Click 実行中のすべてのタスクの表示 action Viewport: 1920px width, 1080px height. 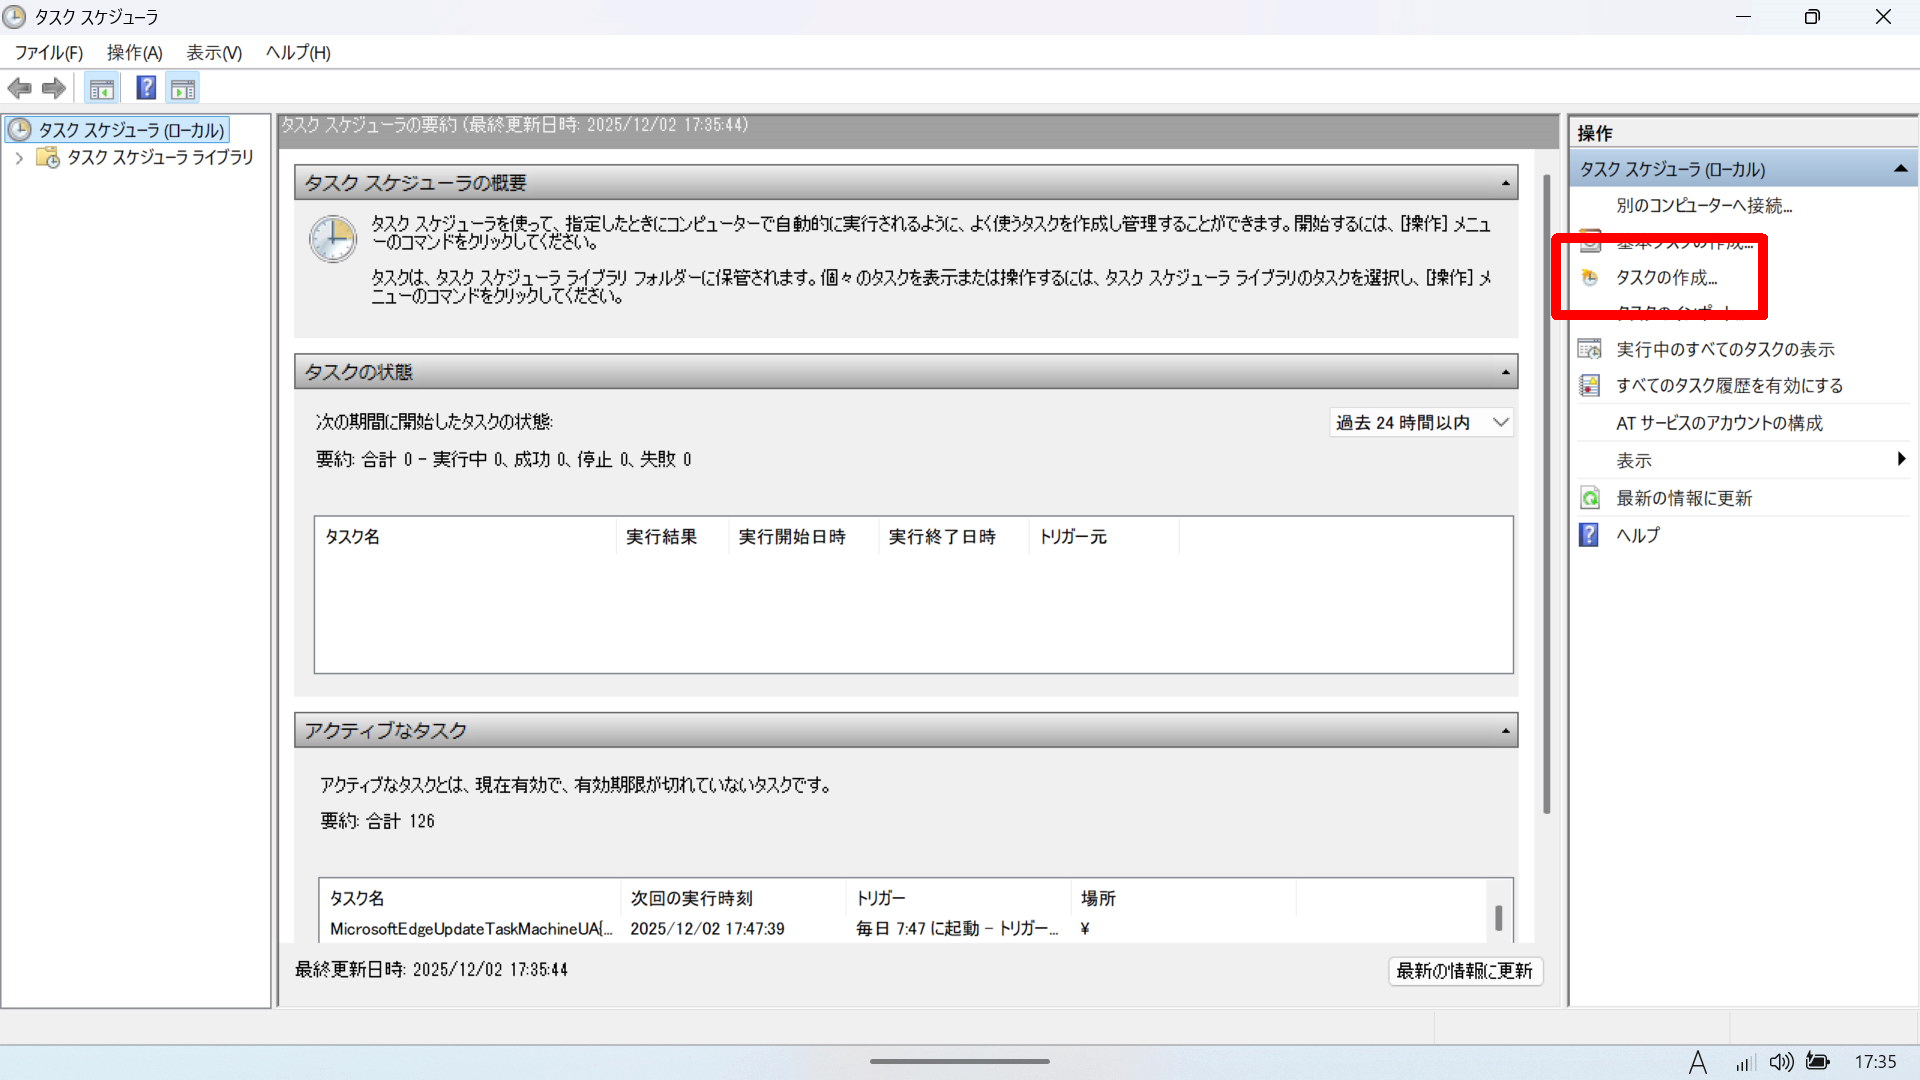click(1724, 349)
